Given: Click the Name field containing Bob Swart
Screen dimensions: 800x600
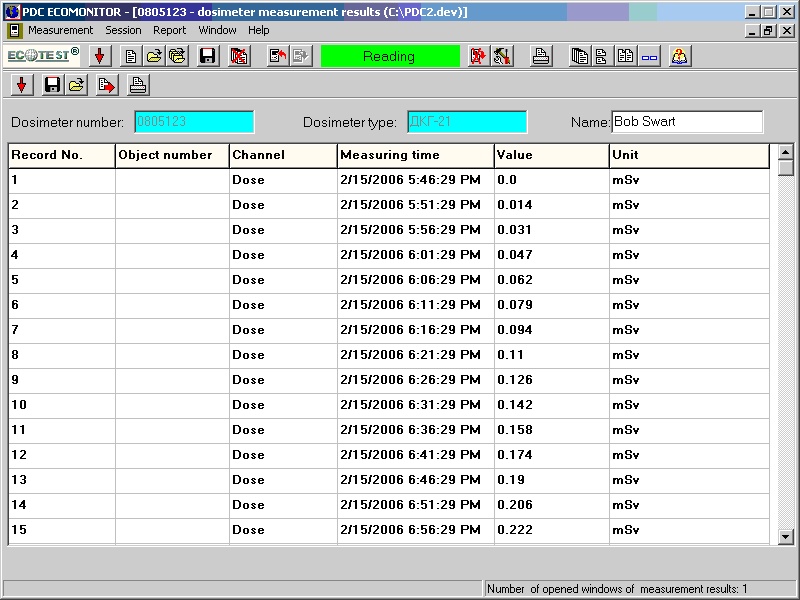Looking at the screenshot, I should 687,121.
